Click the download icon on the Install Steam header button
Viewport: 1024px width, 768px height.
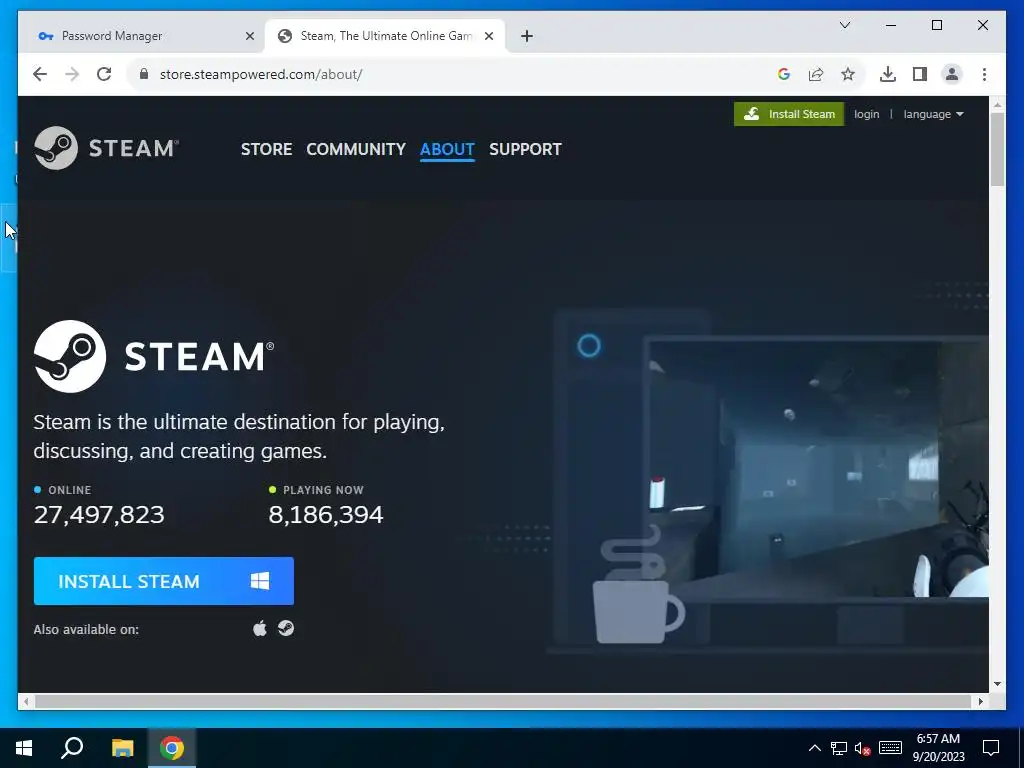[752, 114]
